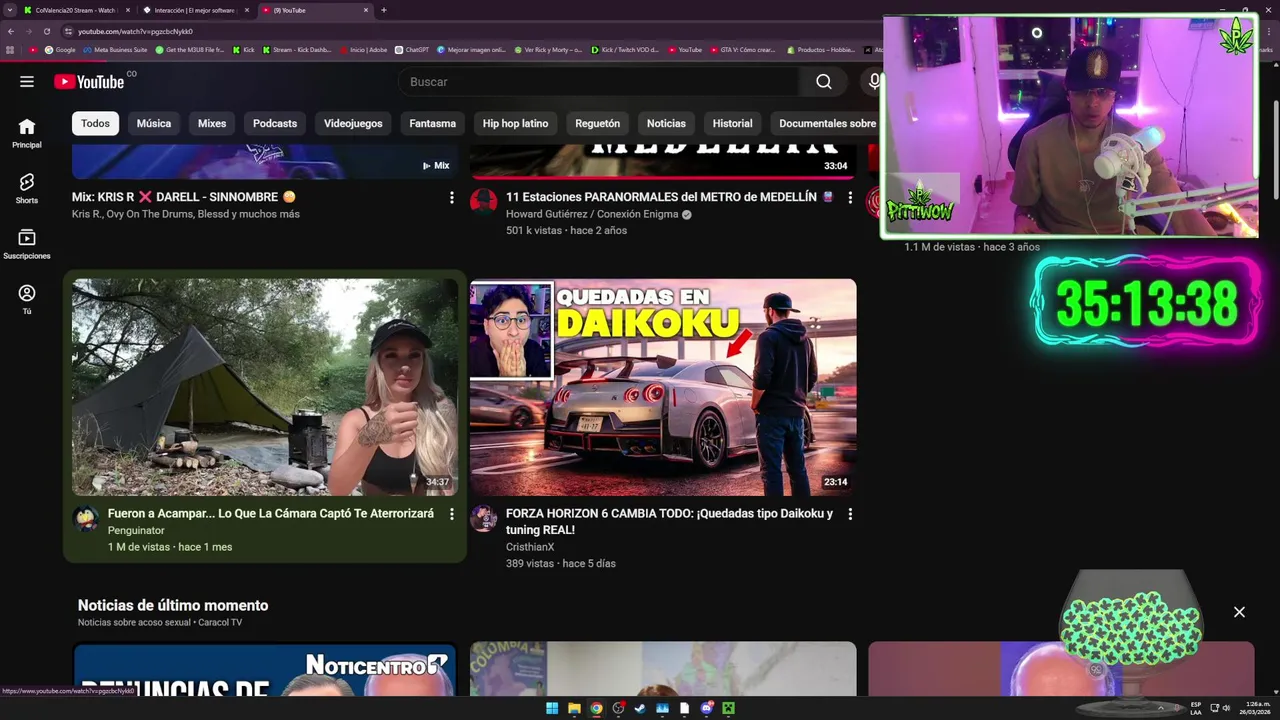The width and height of the screenshot is (1280, 720).
Task: Open FORZA HORIZON 6 CAMBIA TODO title
Action: pos(669,521)
